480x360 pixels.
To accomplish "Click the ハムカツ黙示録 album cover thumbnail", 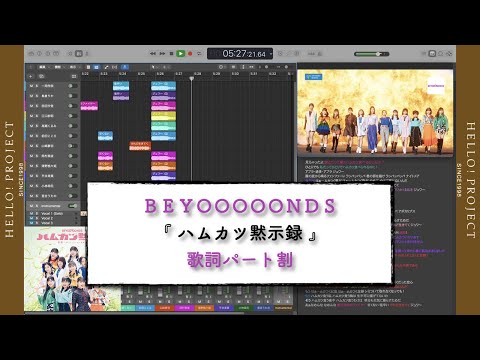I will [56, 269].
